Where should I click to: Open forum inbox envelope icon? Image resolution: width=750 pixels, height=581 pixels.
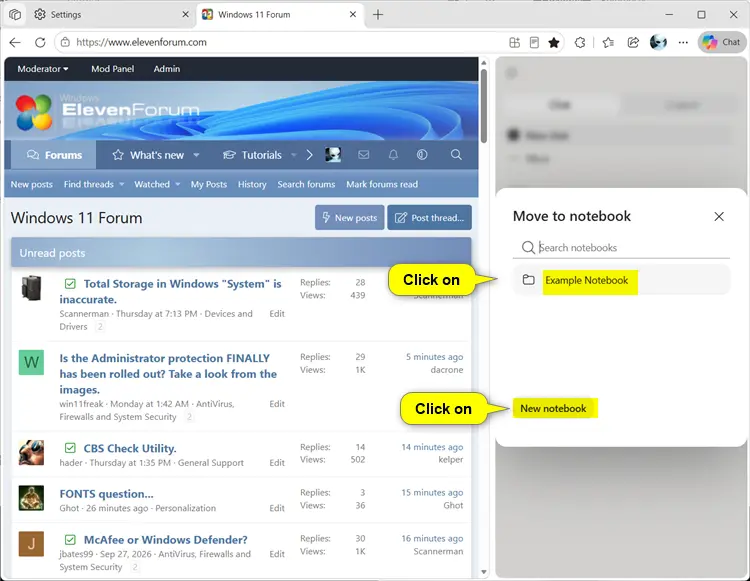tap(364, 155)
